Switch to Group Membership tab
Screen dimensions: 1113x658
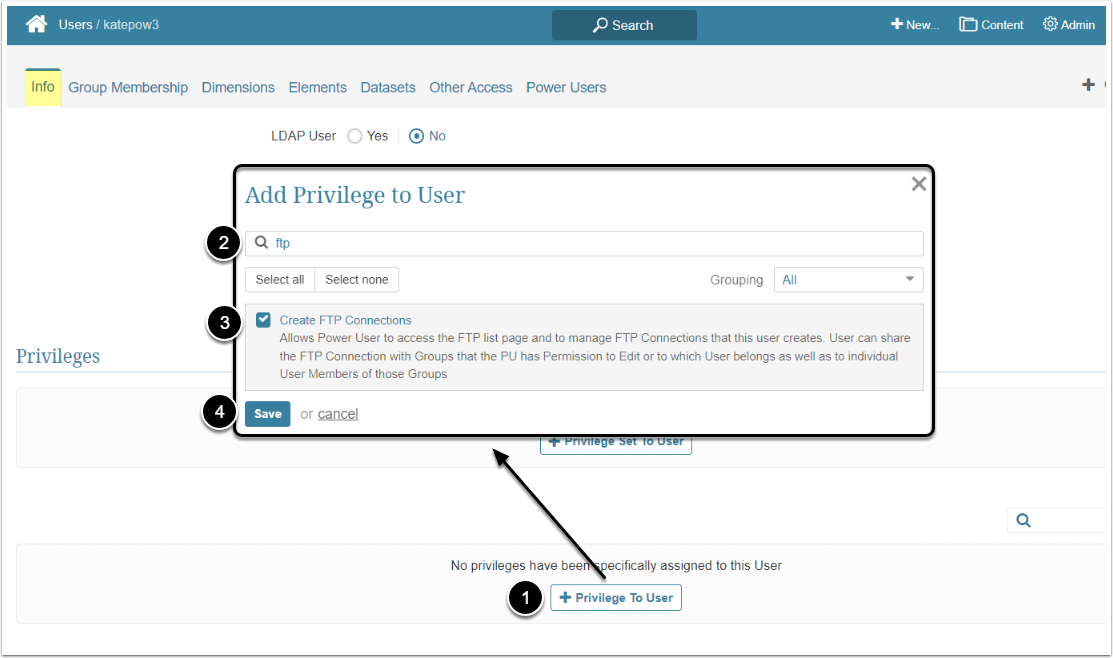128,87
